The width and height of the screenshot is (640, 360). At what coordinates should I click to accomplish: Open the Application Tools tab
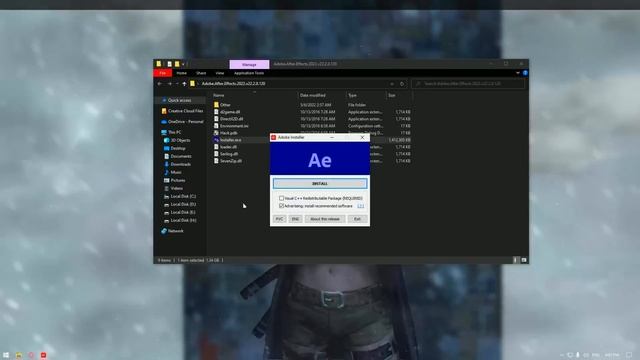point(249,73)
